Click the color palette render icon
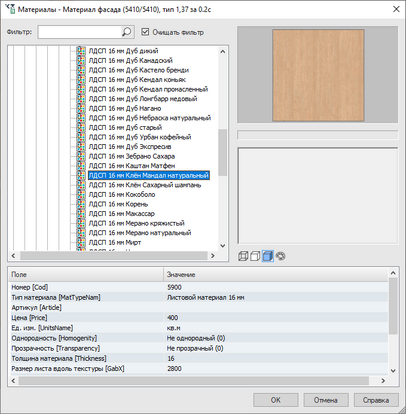 click(x=281, y=256)
